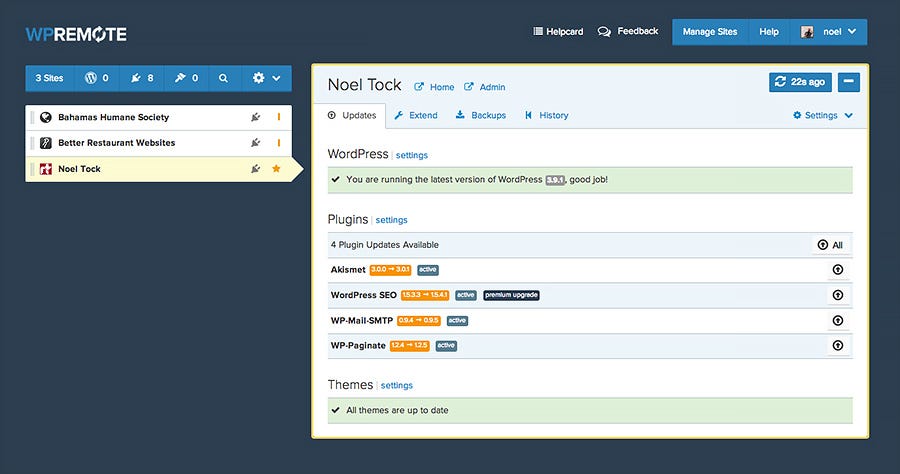Image resolution: width=900 pixels, height=474 pixels.
Task: Click orange alert marker on Better Restaurant Websites
Action: tap(279, 143)
